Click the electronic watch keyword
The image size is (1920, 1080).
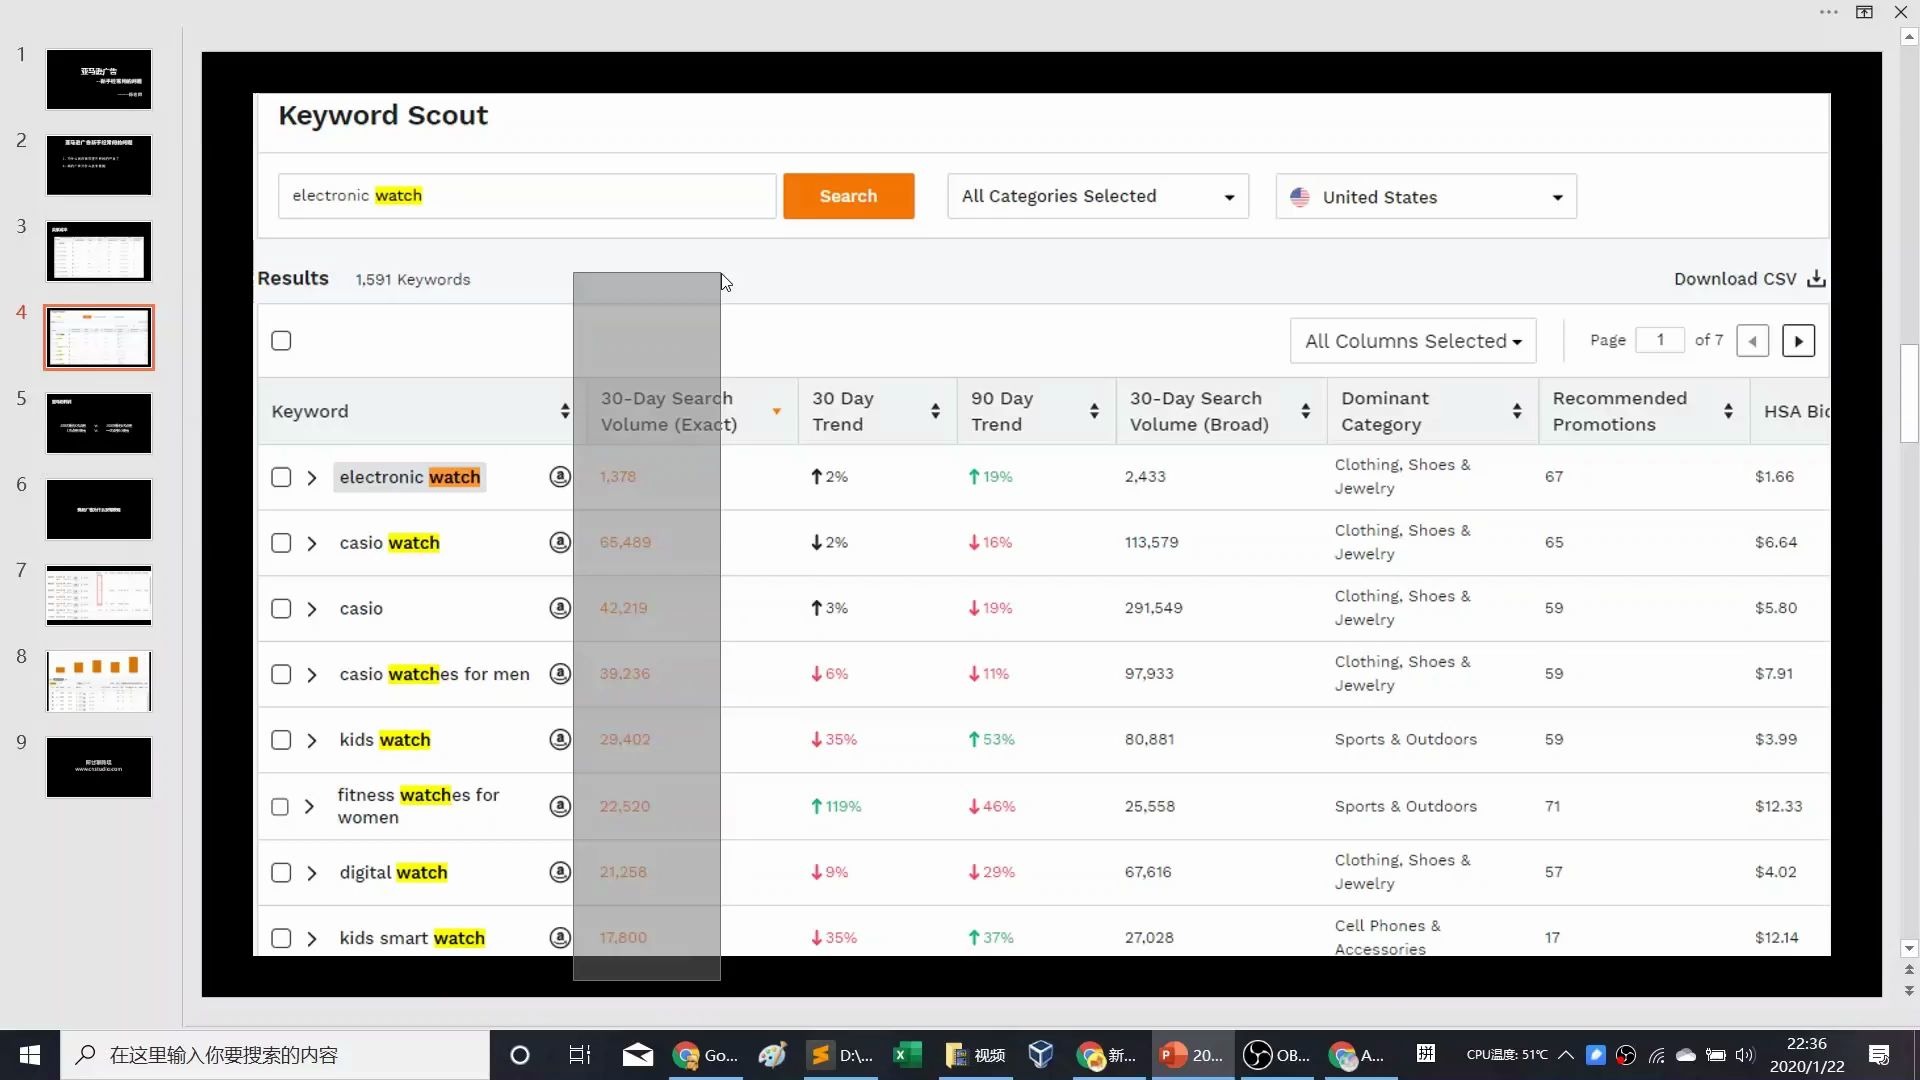click(409, 477)
